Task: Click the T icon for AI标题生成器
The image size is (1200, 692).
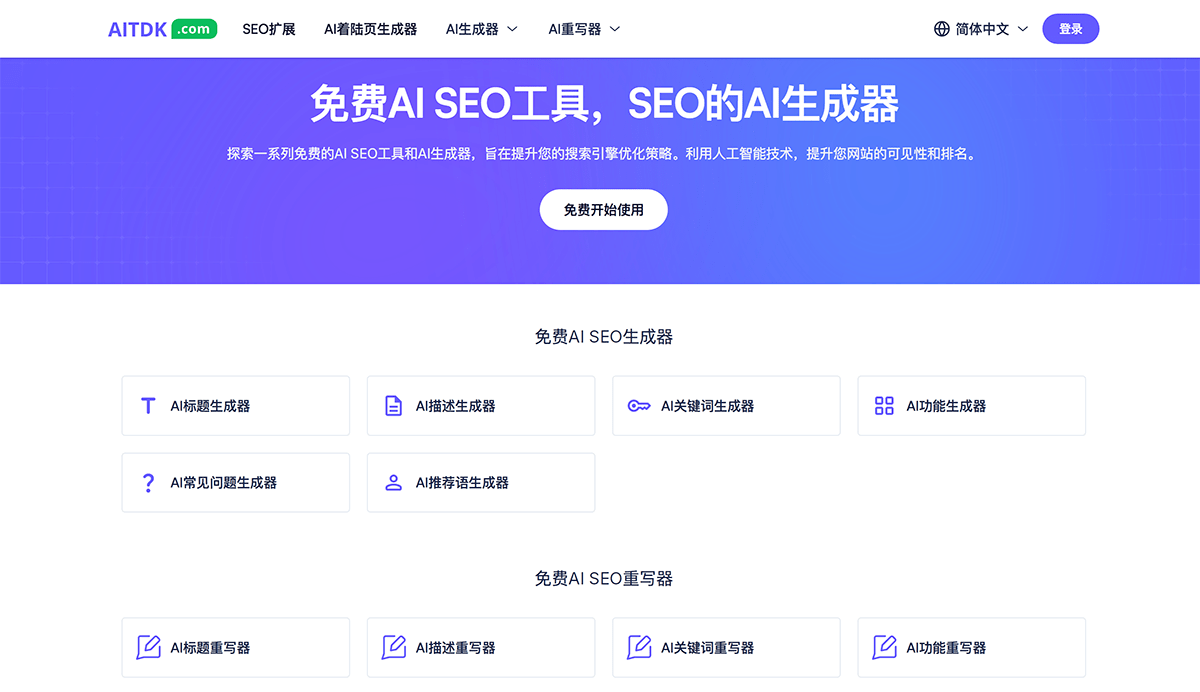Action: pos(148,406)
